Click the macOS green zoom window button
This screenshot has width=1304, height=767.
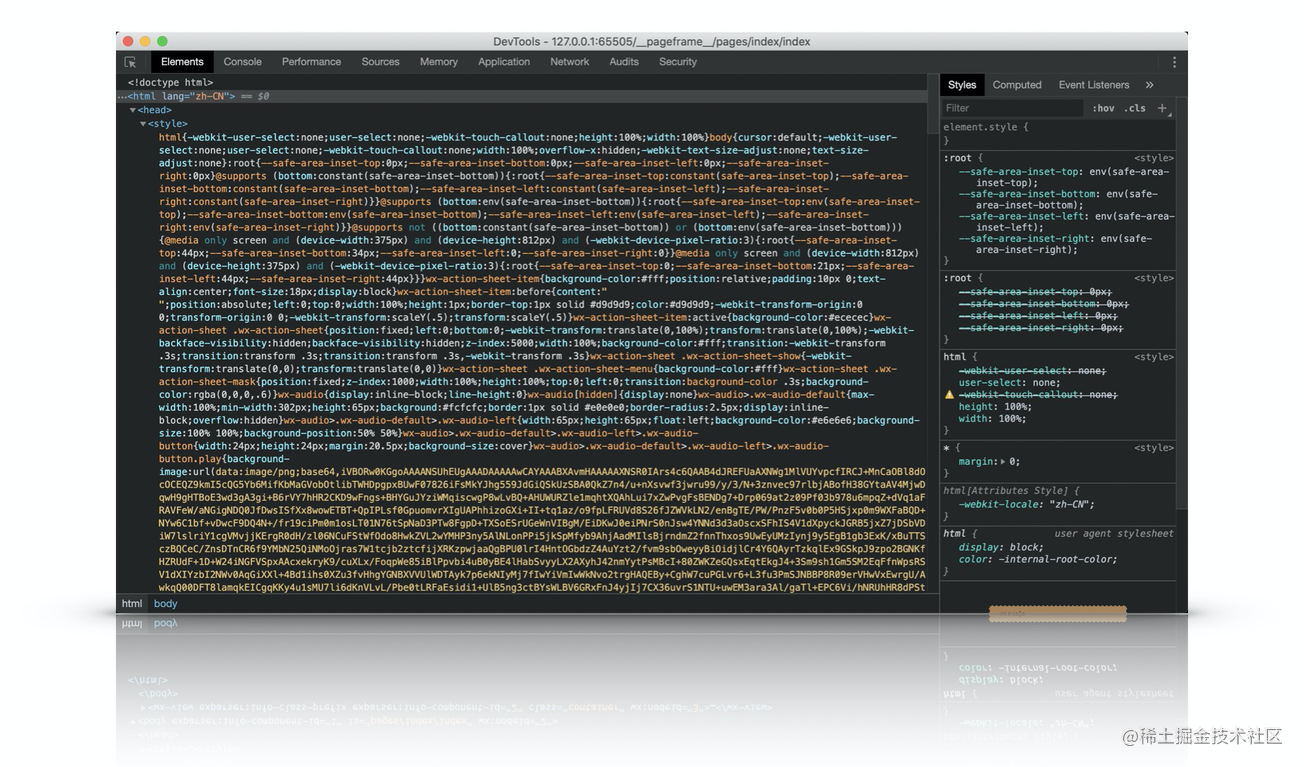pyautogui.click(x=162, y=41)
